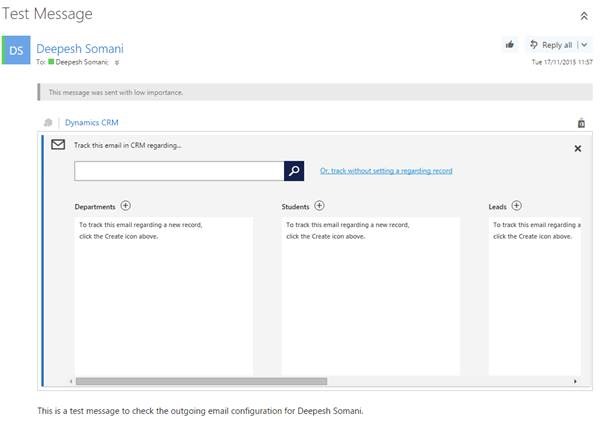Create a new Leads record with plus icon
This screenshot has height=430, width=602.
(517, 205)
